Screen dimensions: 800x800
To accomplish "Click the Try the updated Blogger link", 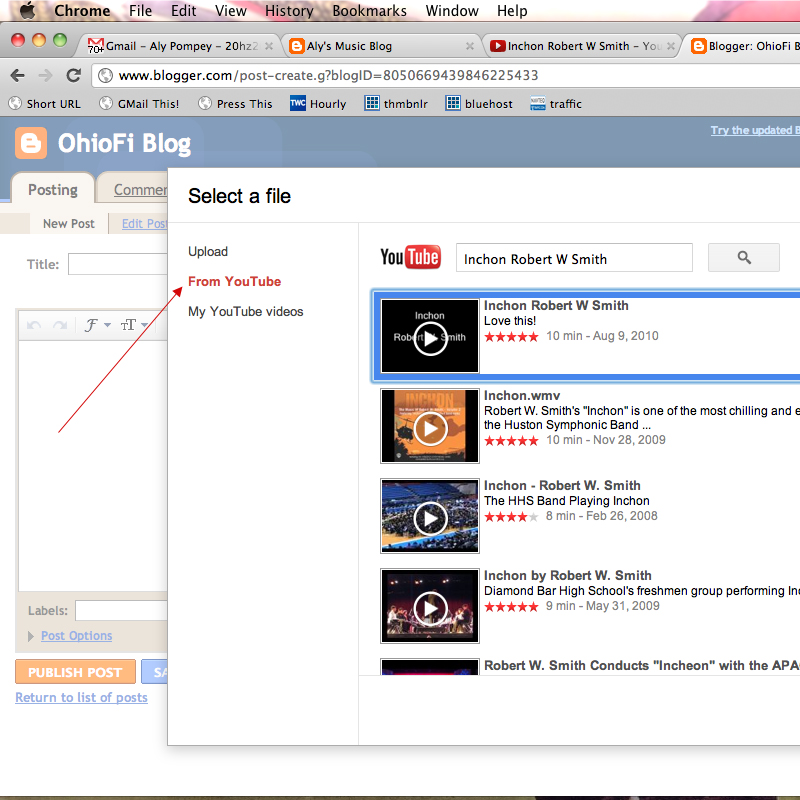I will coord(755,130).
